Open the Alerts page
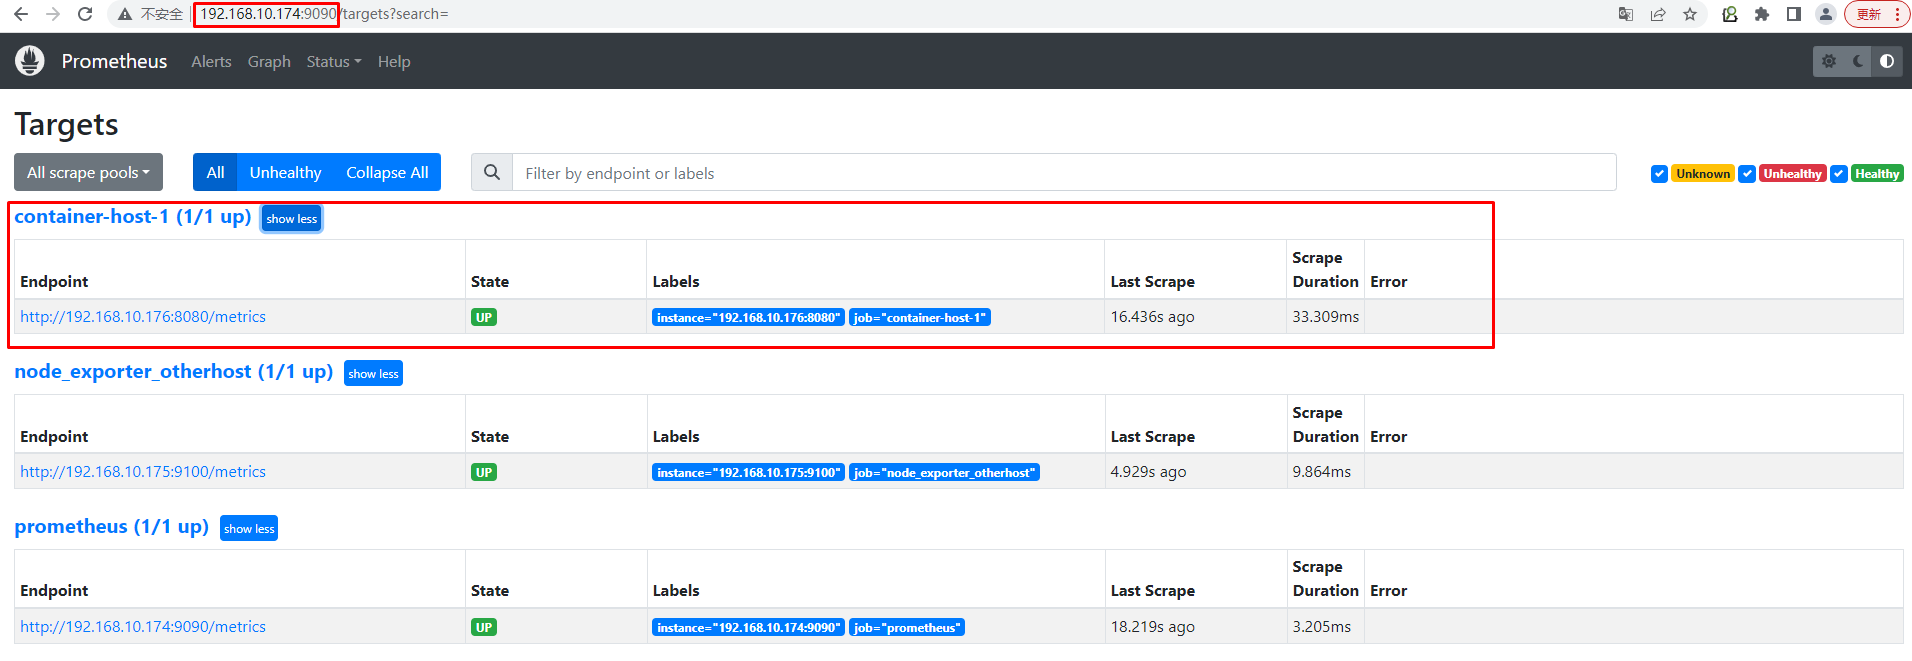This screenshot has height=661, width=1912. (211, 61)
